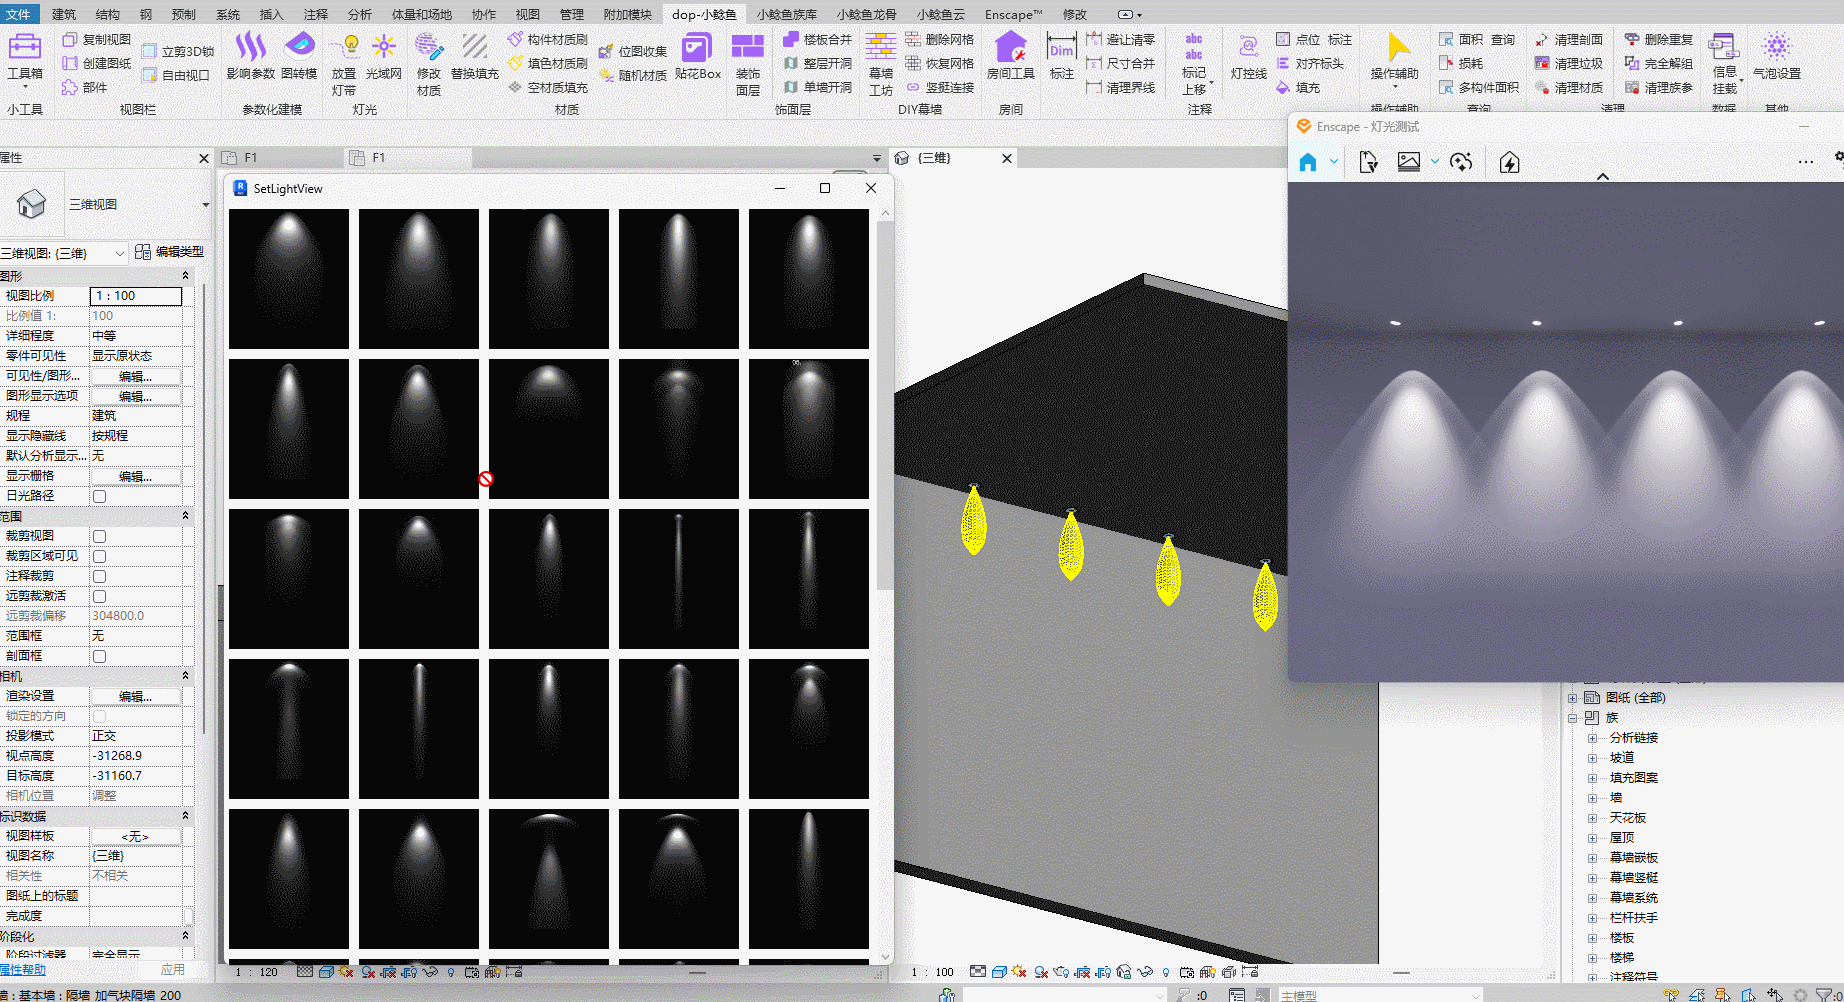Click the 视图样板 <无> button

click(136, 836)
